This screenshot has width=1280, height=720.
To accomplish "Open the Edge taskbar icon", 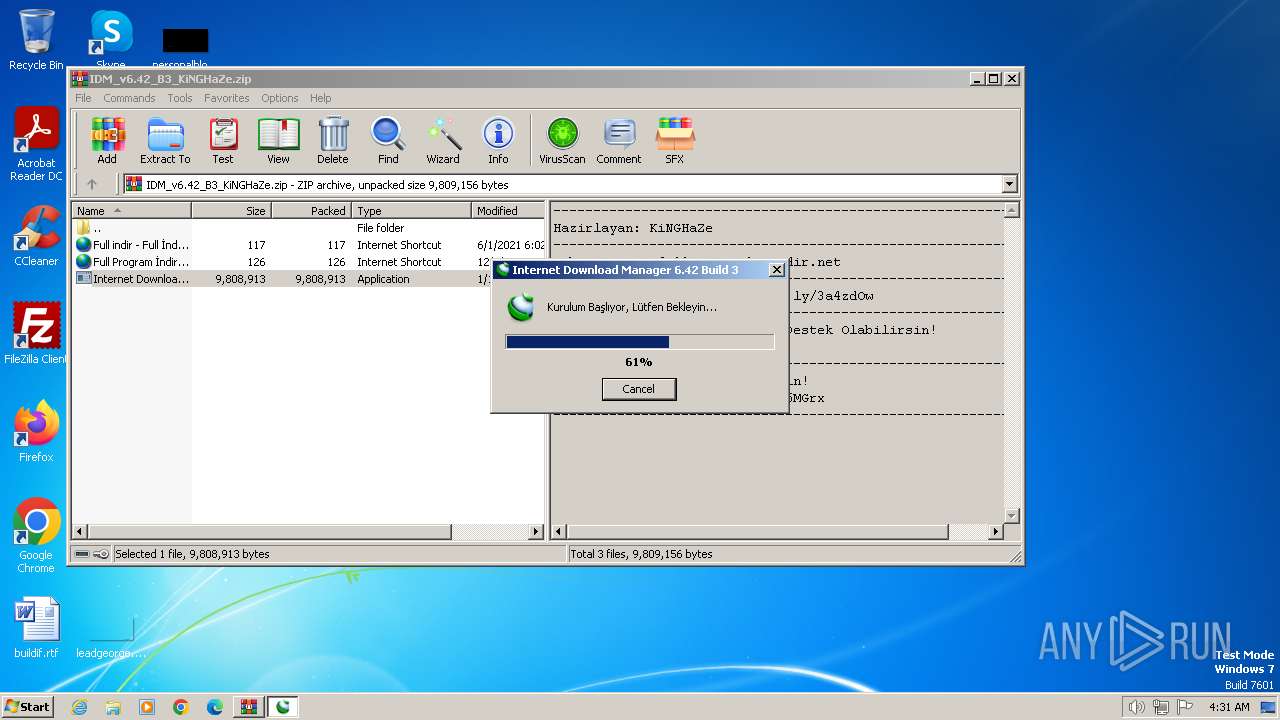I will tap(215, 707).
